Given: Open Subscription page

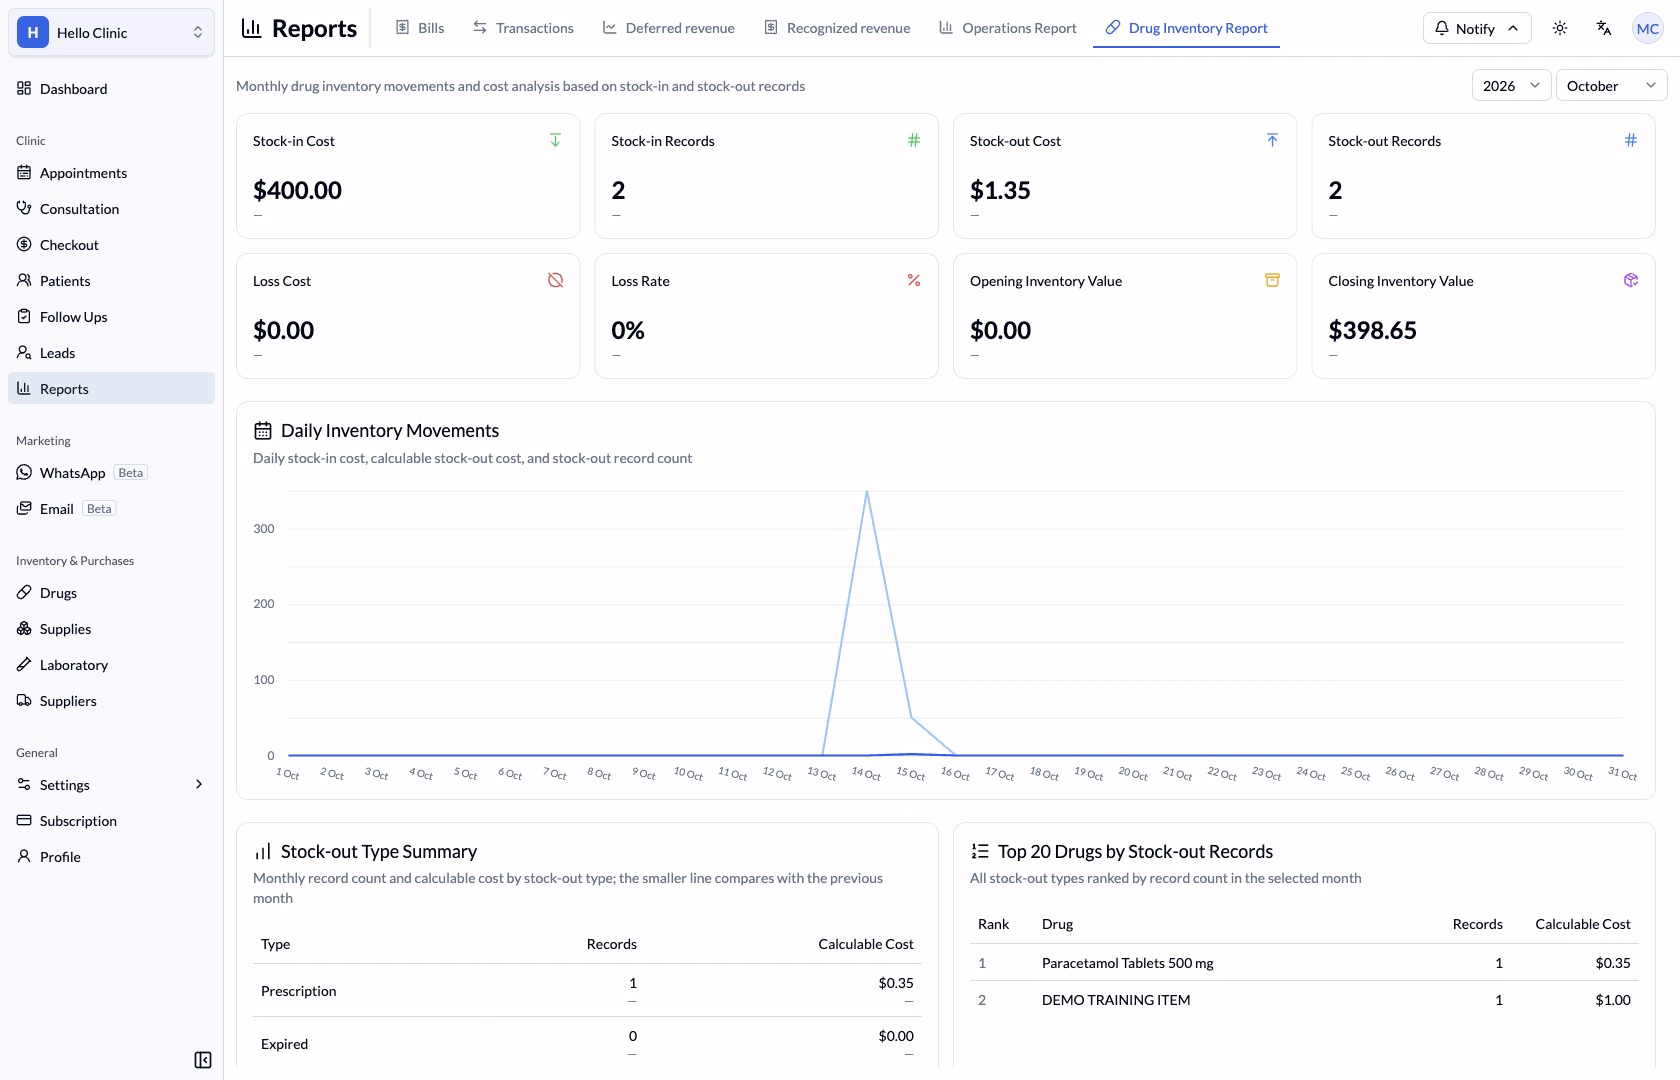Looking at the screenshot, I should [x=111, y=821].
